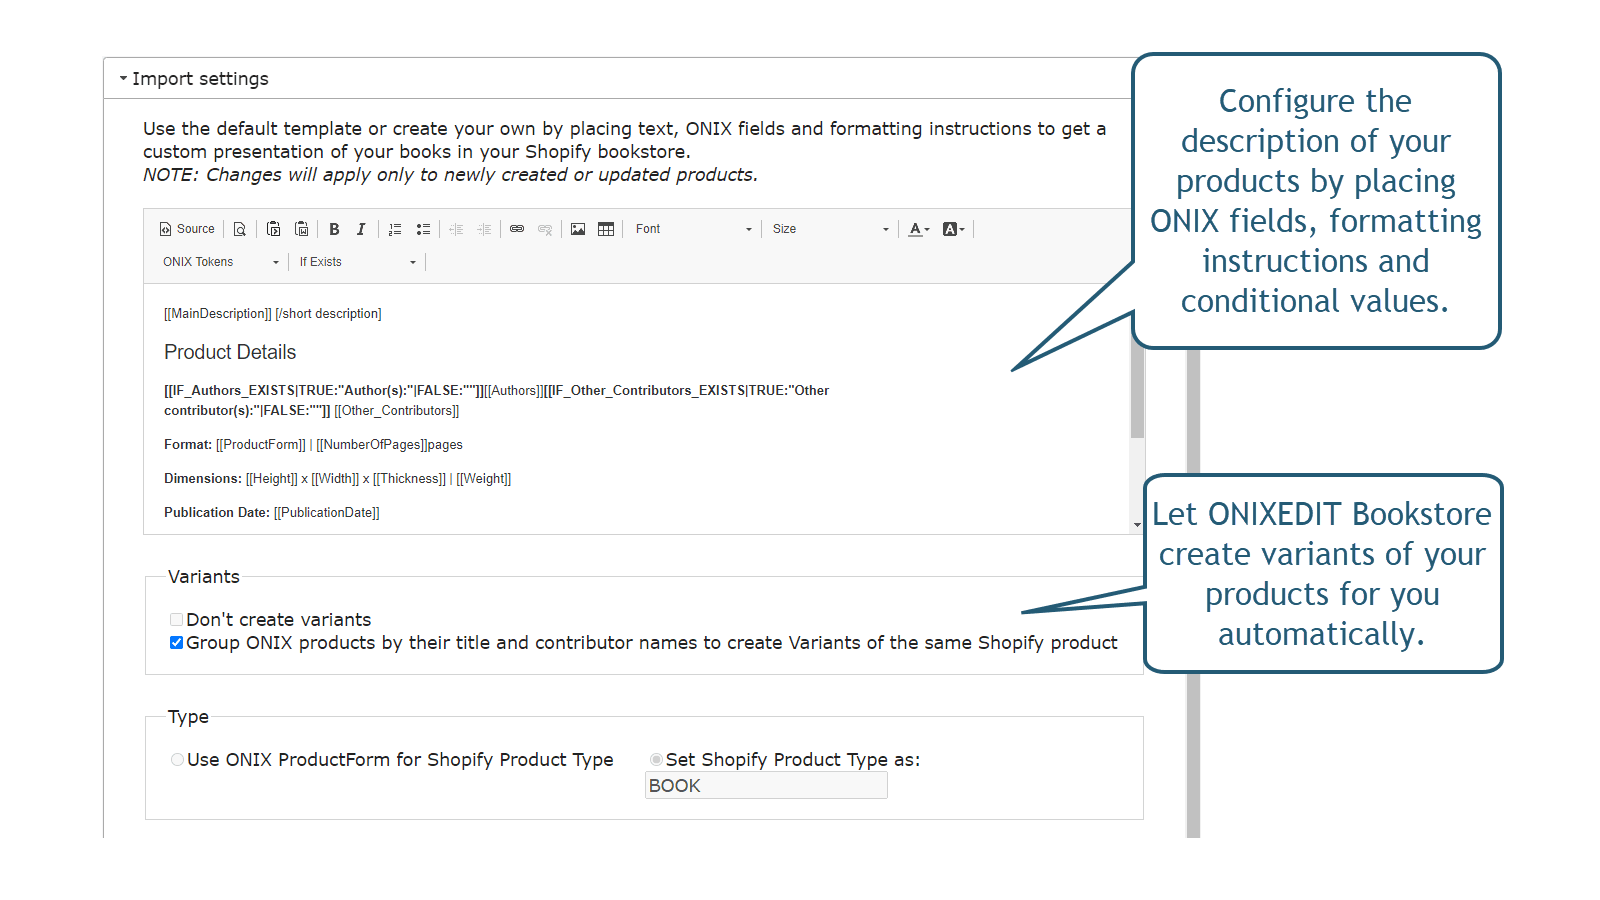Toggle bold formatting in the editor

(334, 229)
